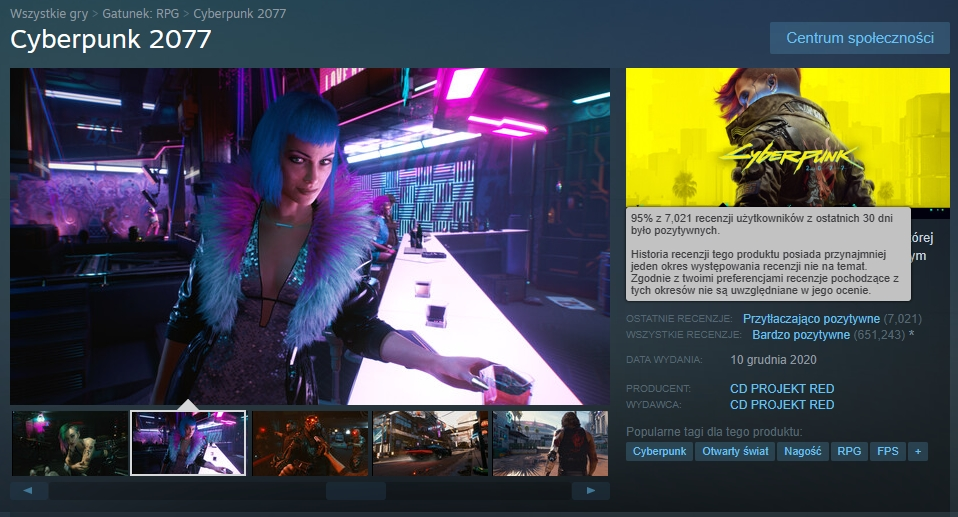Select the fifth thumbnail on the right

pos(550,443)
